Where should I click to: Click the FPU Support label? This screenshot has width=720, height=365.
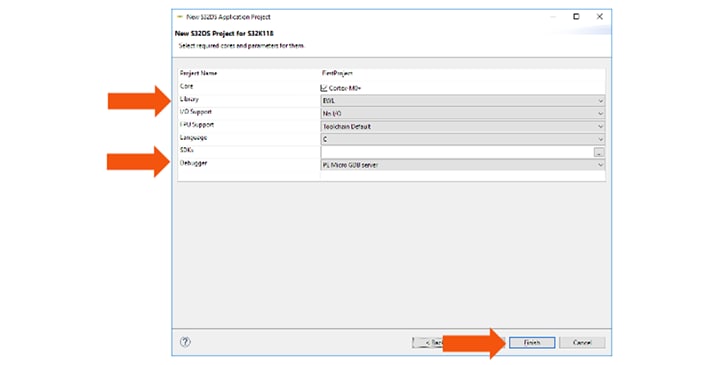(197, 125)
